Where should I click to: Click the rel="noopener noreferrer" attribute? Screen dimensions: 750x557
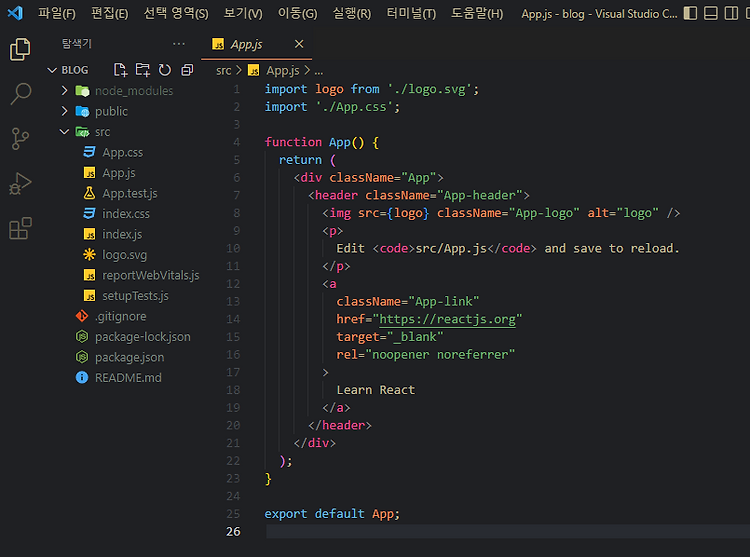tap(426, 355)
